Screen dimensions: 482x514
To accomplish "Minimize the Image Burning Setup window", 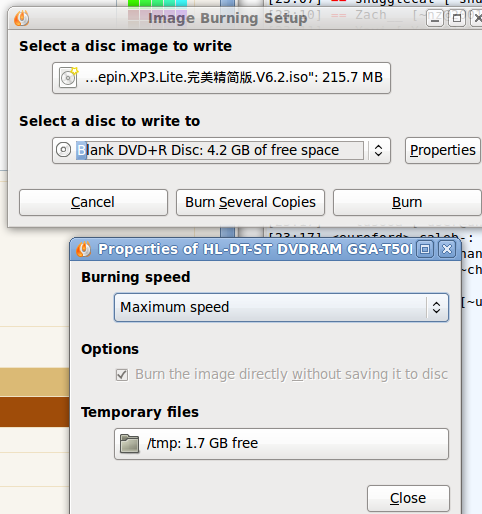I will [x=435, y=18].
